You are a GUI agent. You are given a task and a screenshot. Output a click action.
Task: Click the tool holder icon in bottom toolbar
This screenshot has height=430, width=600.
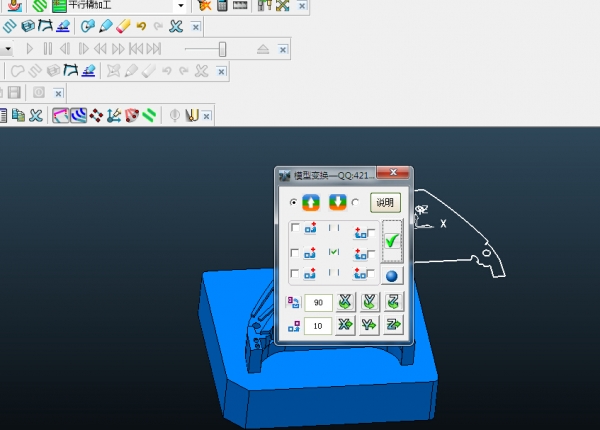(x=192, y=115)
